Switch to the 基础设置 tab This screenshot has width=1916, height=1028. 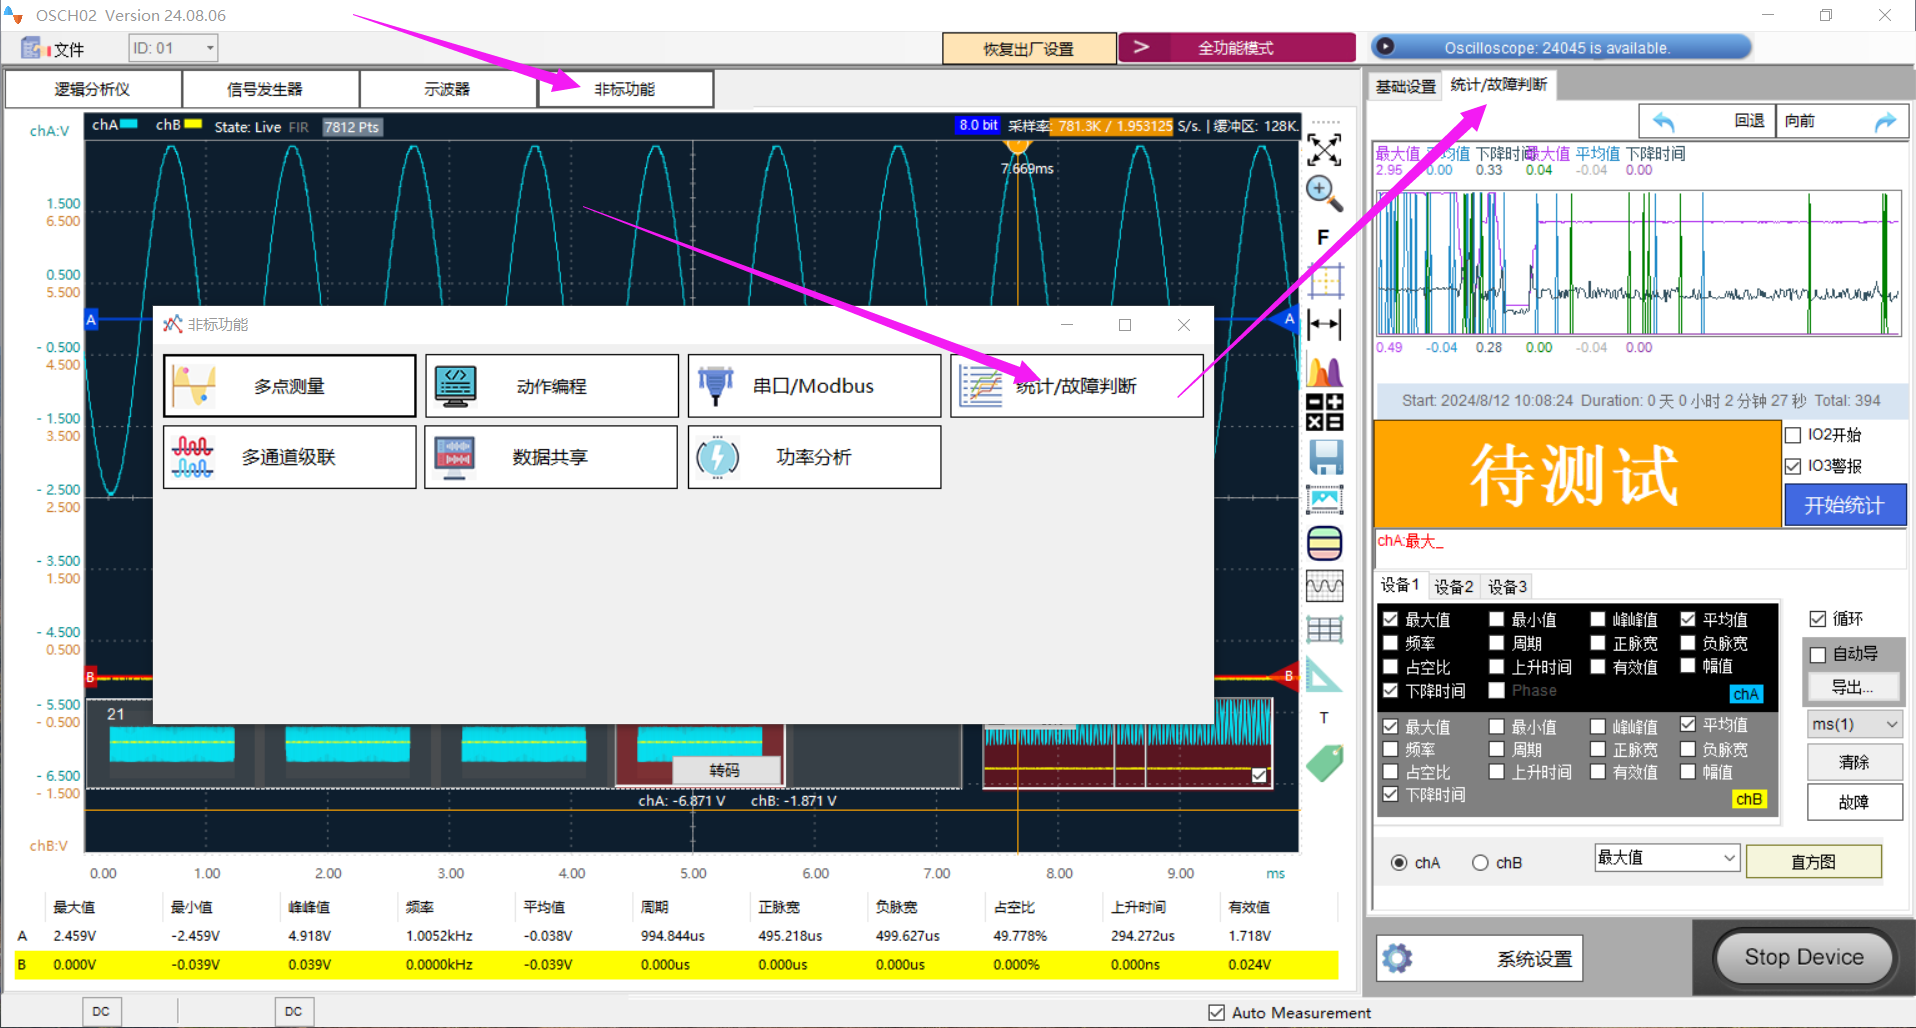(x=1405, y=87)
